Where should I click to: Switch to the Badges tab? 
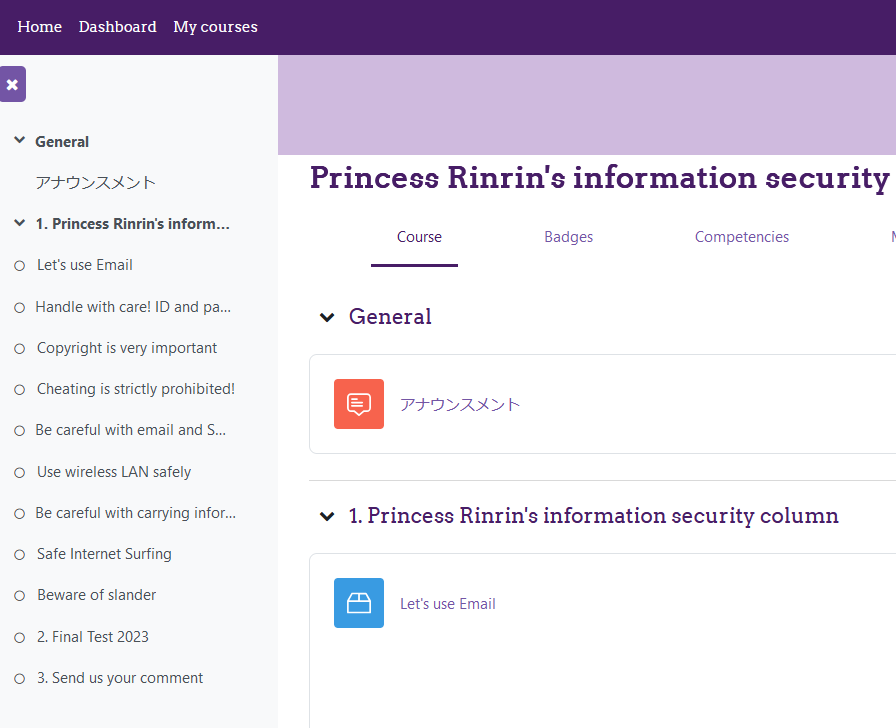(569, 237)
